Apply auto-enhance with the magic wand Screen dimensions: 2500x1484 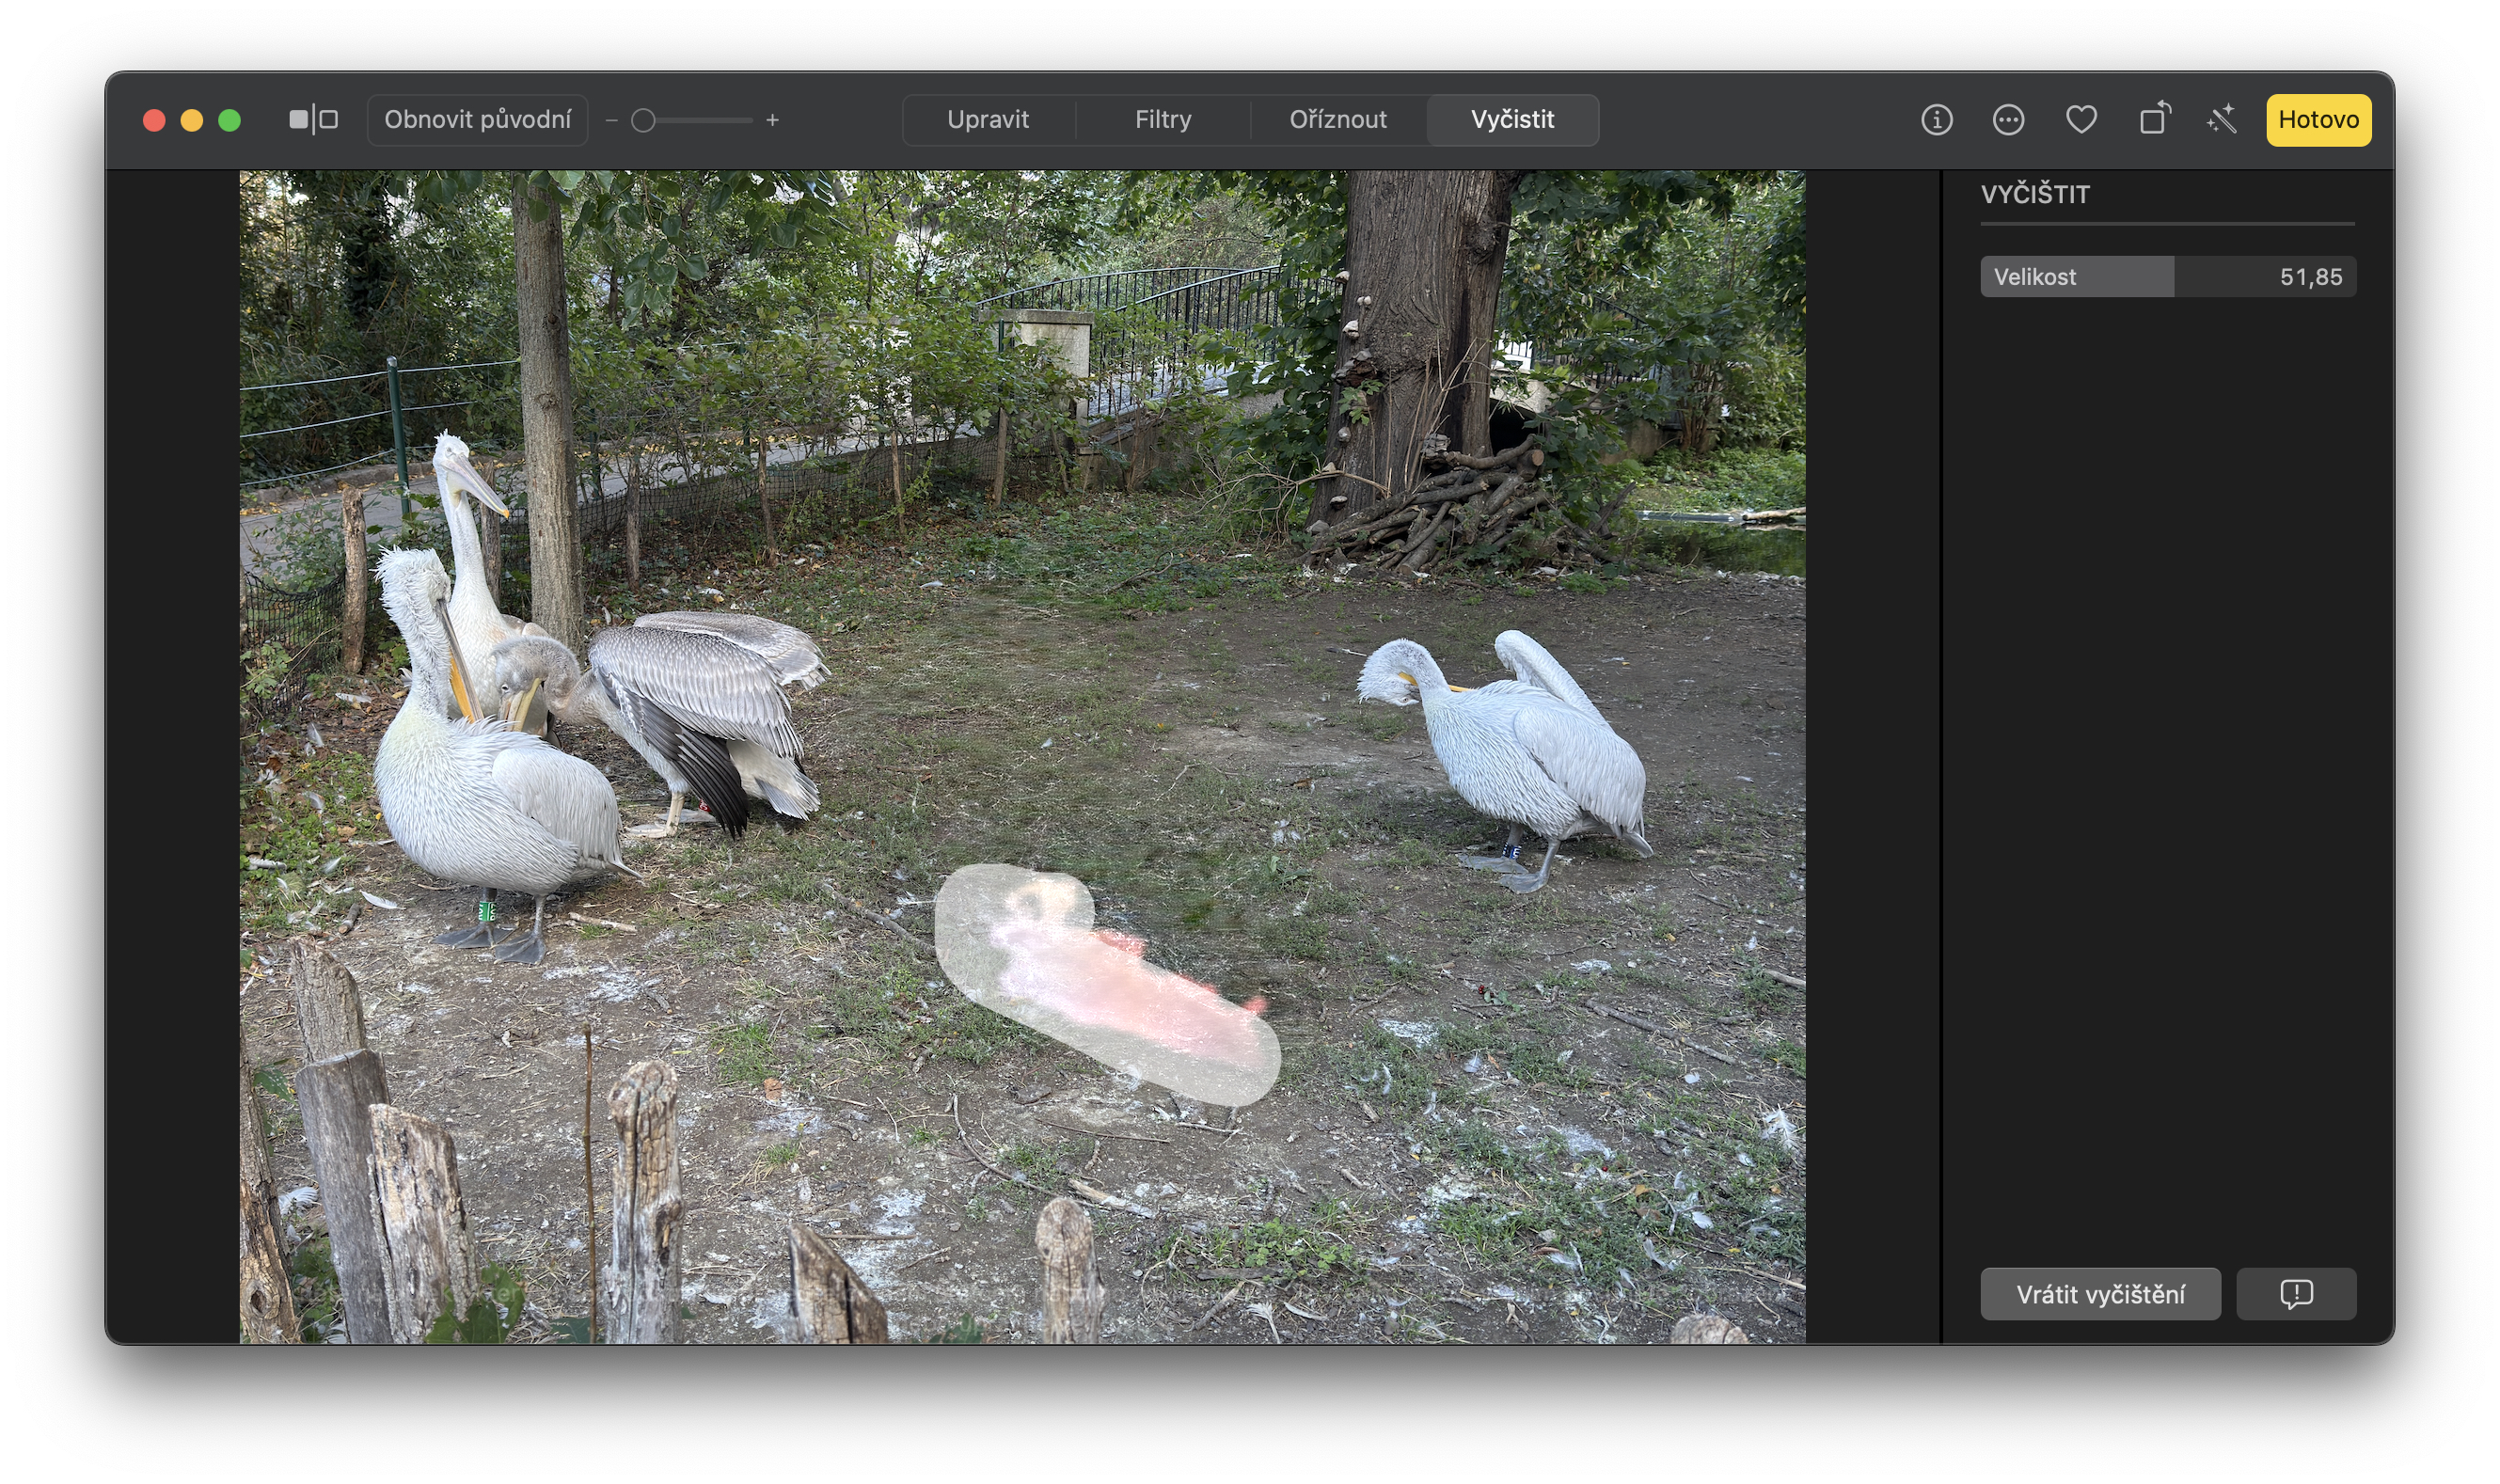point(2222,119)
